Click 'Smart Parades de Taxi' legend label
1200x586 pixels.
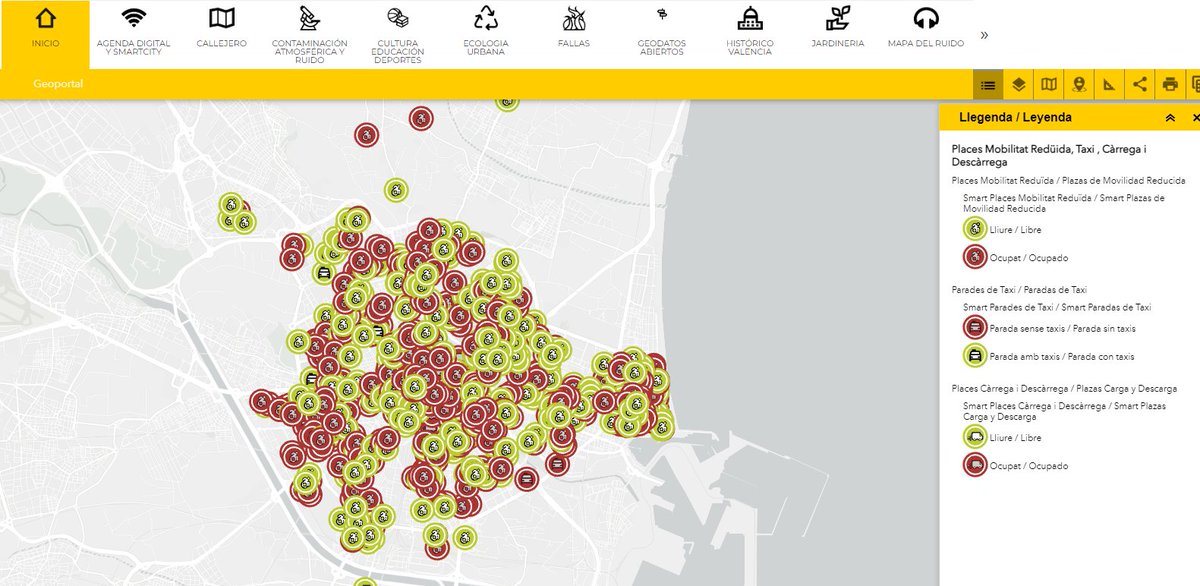(1057, 307)
